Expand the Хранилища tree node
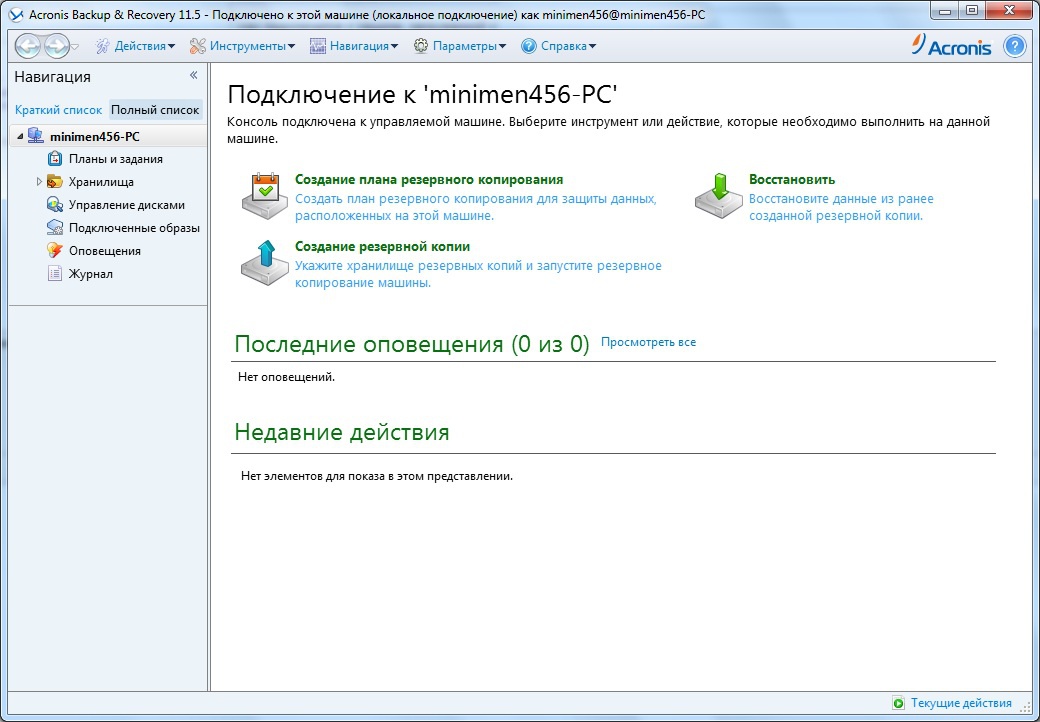 tap(39, 182)
